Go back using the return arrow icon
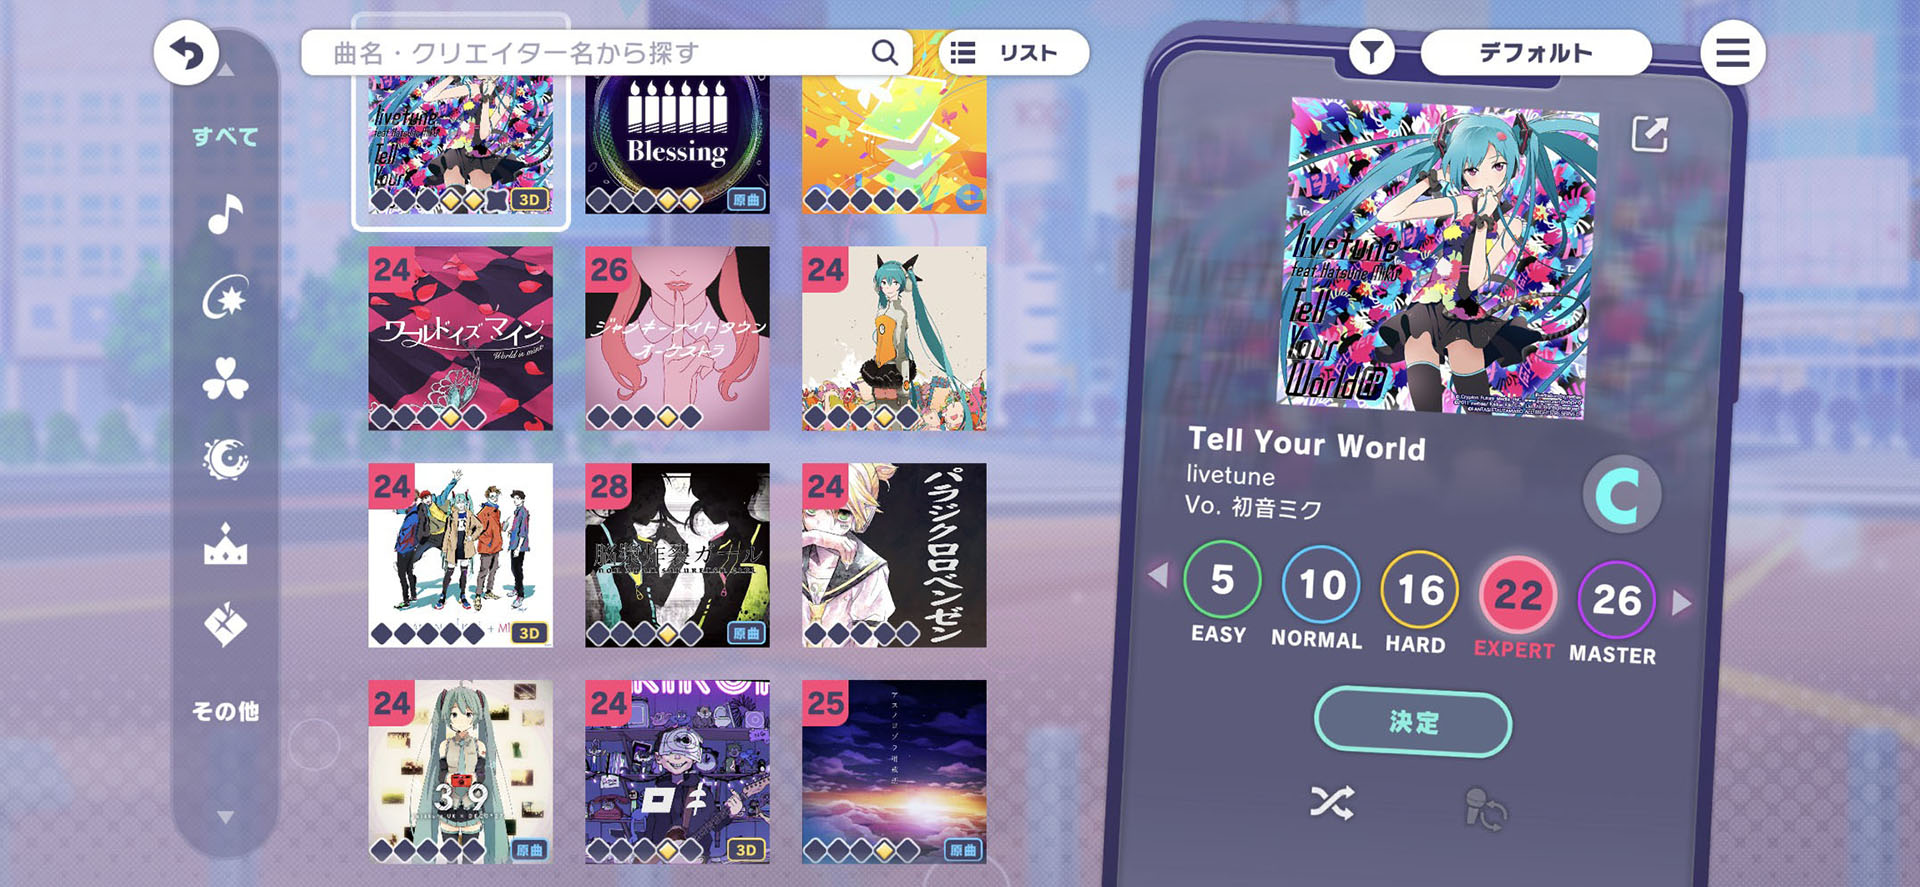This screenshot has height=887, width=1920. [x=186, y=53]
